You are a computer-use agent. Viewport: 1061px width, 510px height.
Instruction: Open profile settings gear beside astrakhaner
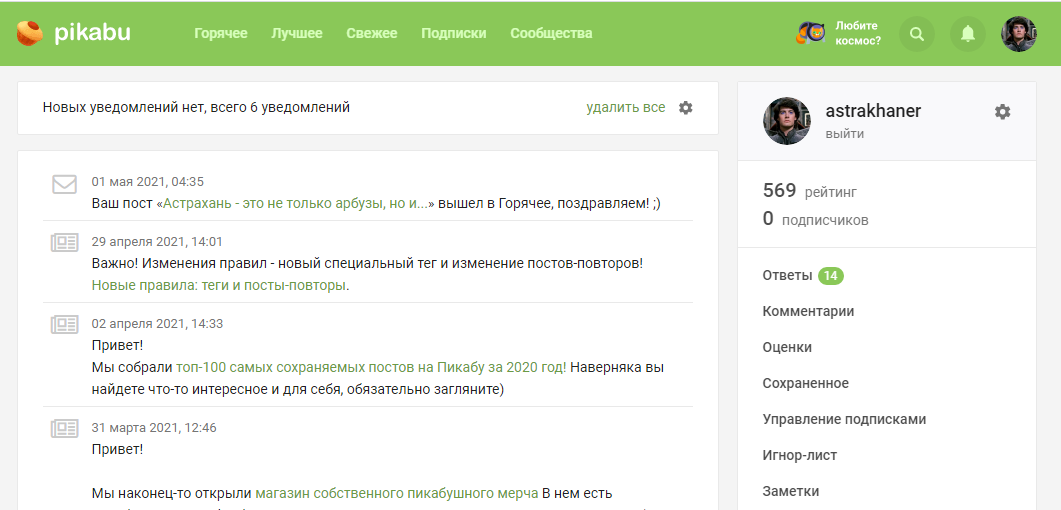coord(1002,112)
